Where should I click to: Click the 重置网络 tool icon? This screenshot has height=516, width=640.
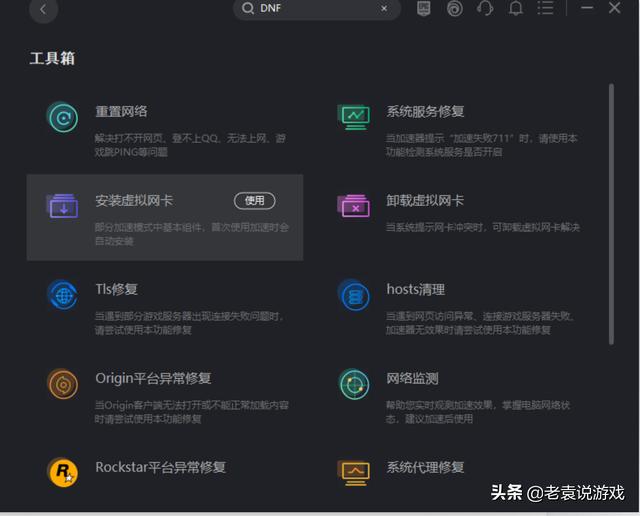click(x=62, y=118)
